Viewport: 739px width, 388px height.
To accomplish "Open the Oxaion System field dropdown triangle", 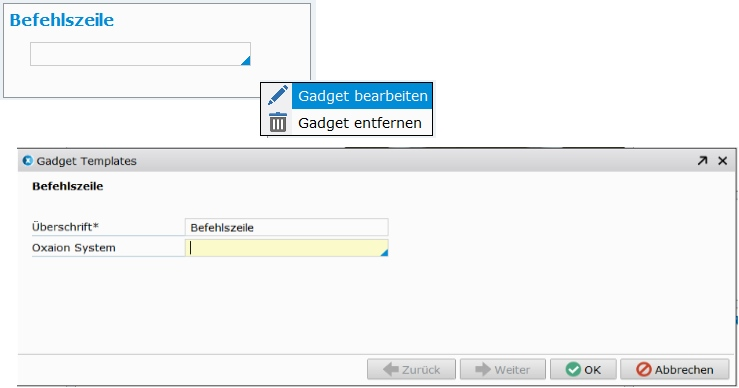I will pos(384,253).
